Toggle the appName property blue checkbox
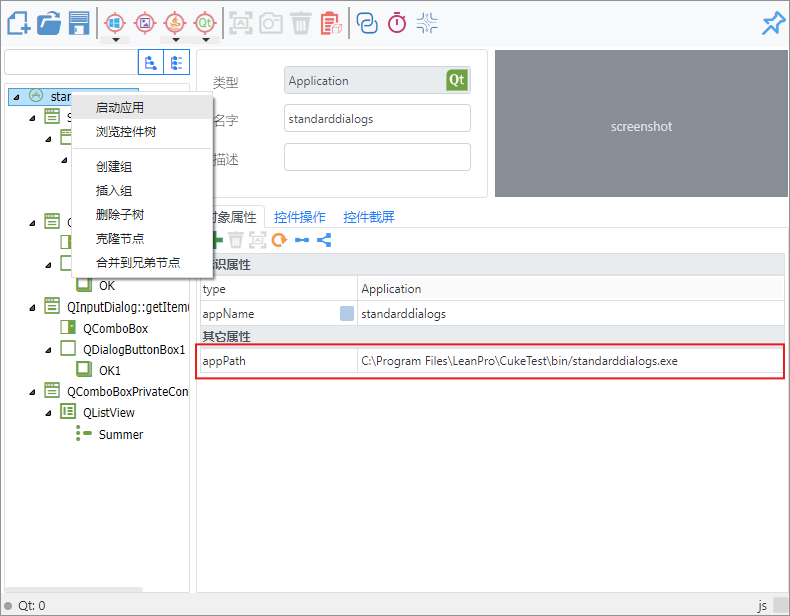This screenshot has width=790, height=616. (x=347, y=314)
